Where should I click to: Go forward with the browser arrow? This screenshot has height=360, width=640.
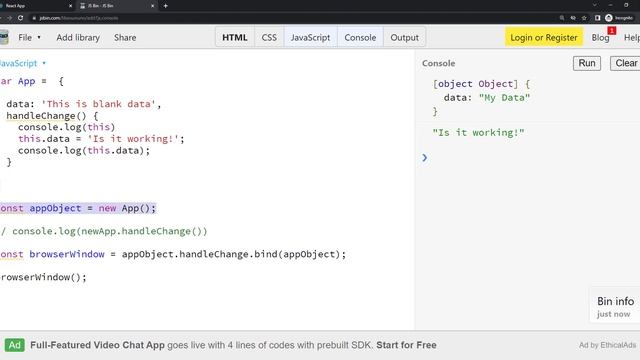(9, 18)
